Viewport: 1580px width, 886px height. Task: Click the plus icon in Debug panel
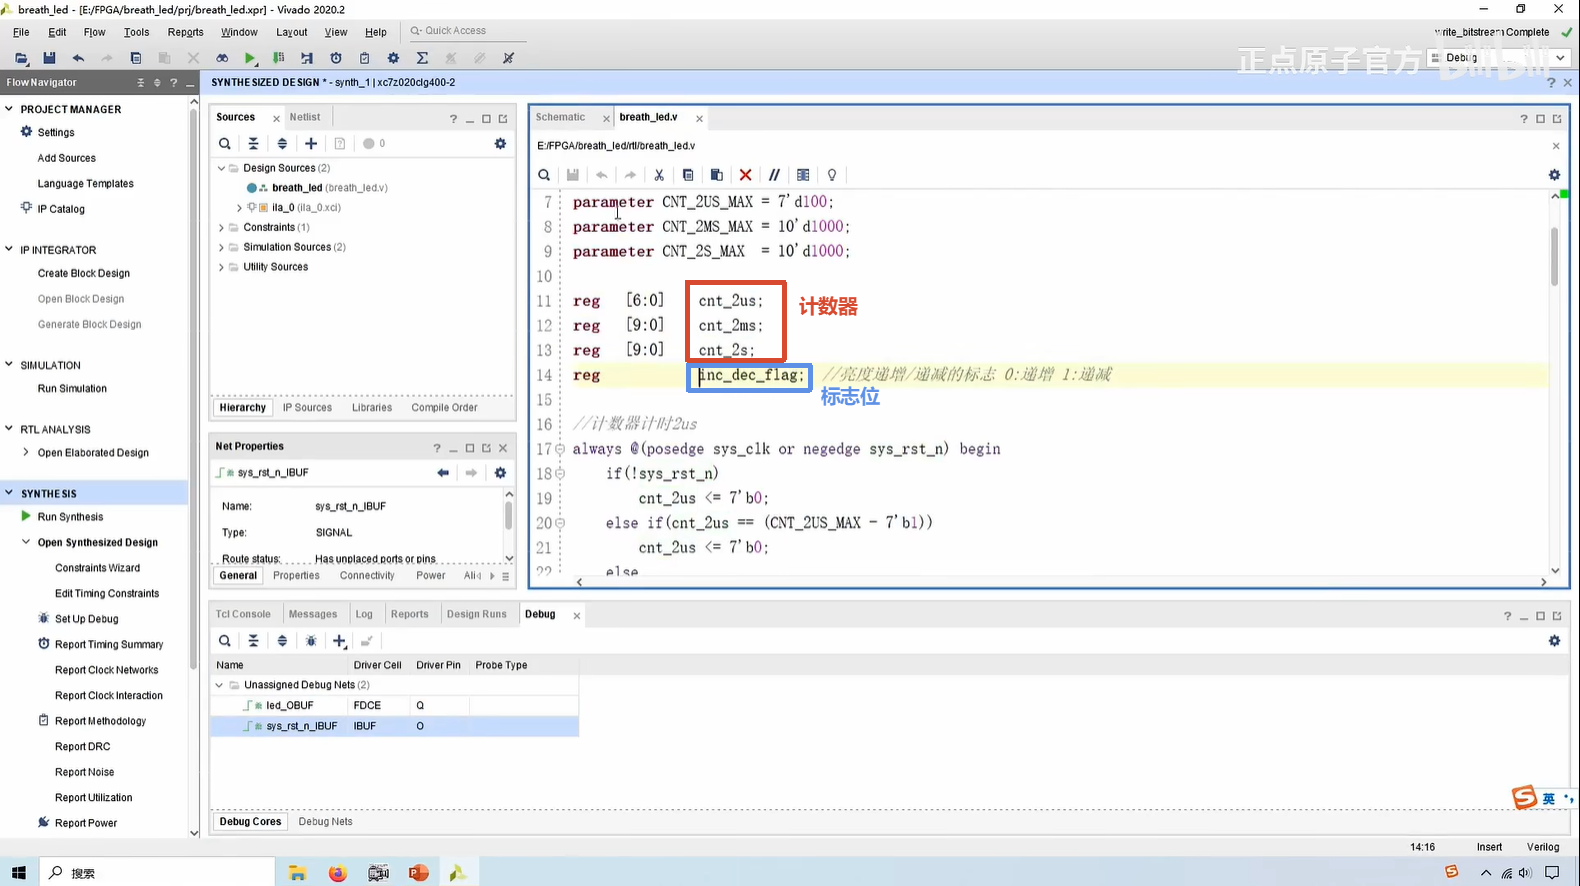click(340, 641)
